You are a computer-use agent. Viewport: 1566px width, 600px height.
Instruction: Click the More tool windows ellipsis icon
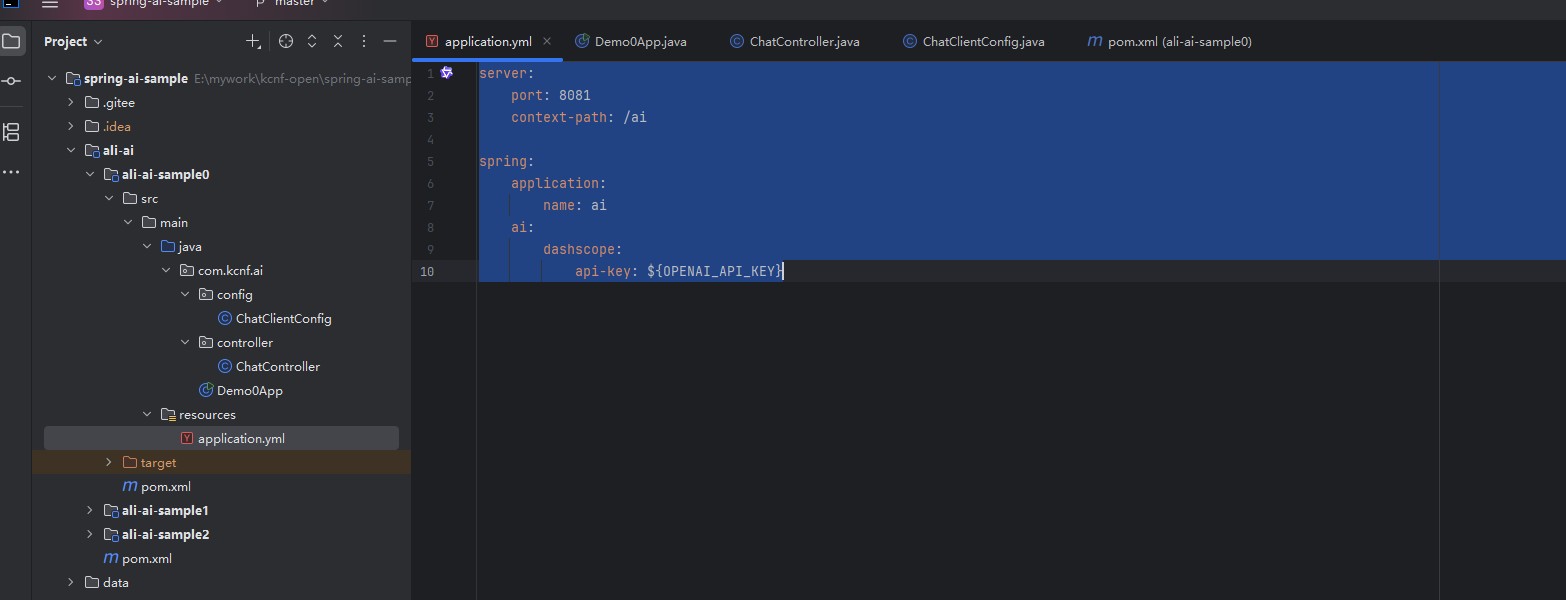coord(11,172)
